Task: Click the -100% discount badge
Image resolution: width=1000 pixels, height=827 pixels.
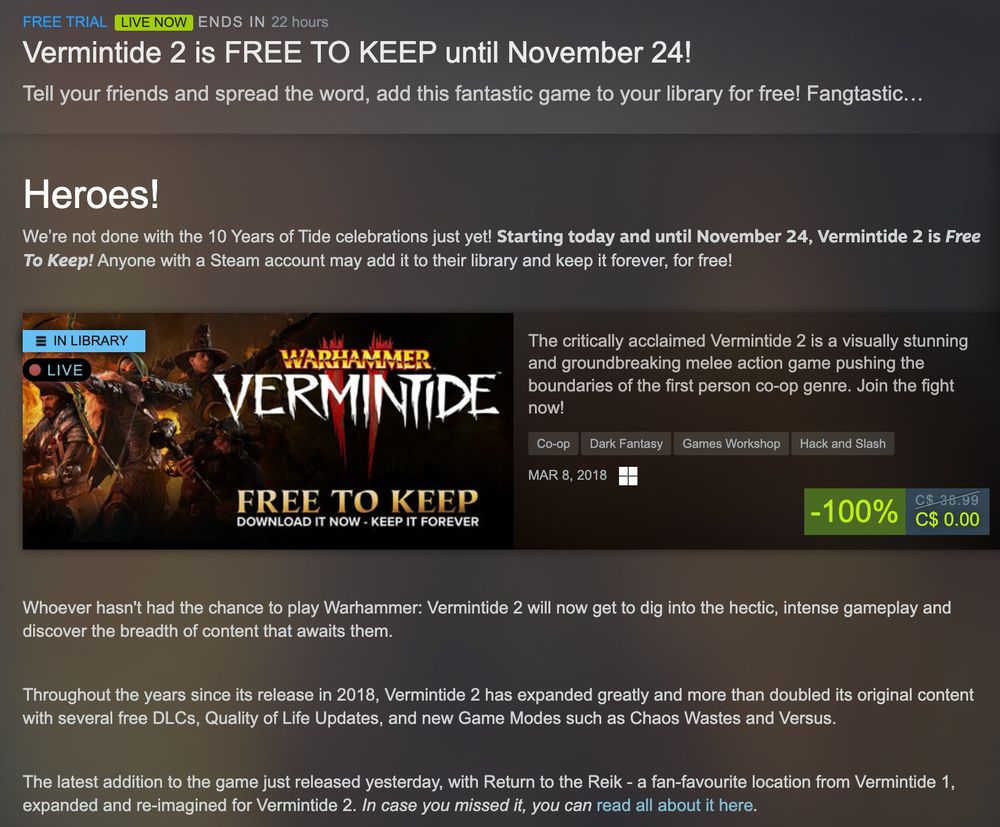Action: coord(854,511)
